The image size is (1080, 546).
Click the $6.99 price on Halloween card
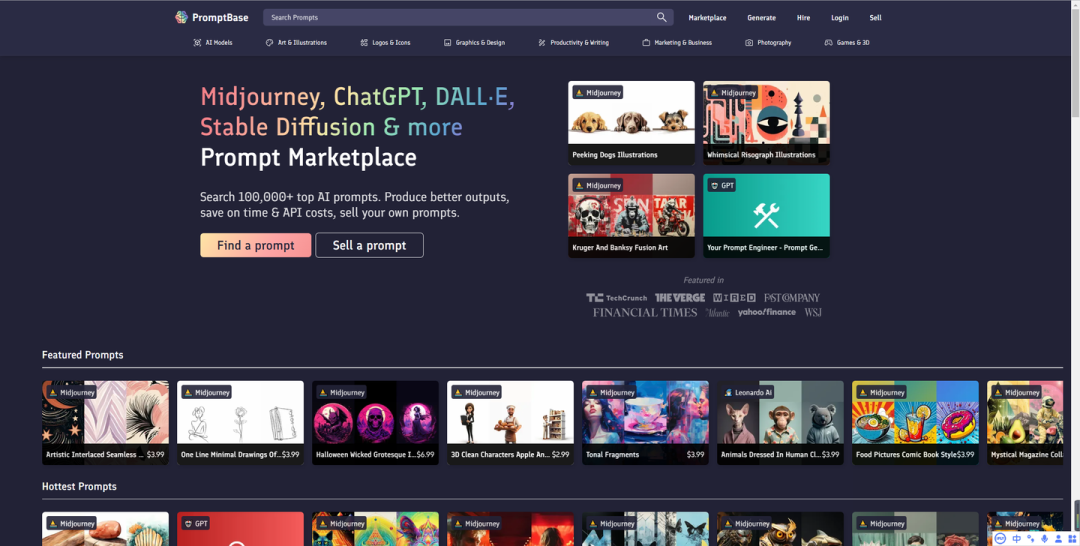(x=426, y=454)
